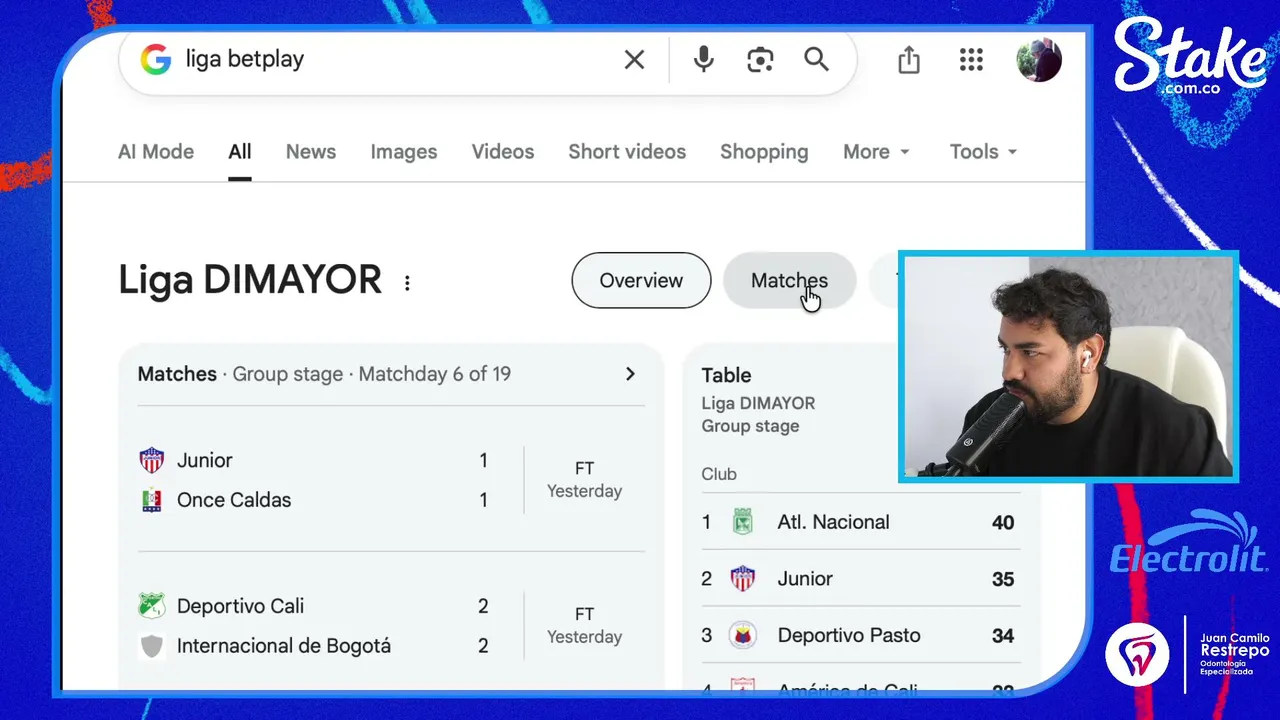Image resolution: width=1280 pixels, height=720 pixels.
Task: Select the Matches chip
Action: (x=789, y=281)
